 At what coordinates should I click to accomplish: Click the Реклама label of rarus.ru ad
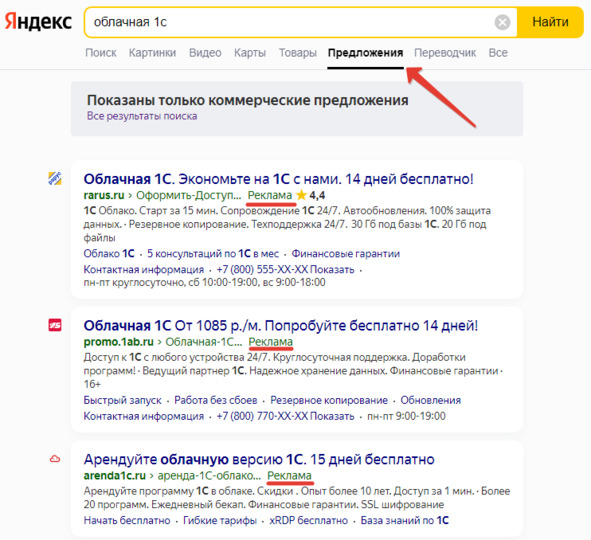click(270, 195)
